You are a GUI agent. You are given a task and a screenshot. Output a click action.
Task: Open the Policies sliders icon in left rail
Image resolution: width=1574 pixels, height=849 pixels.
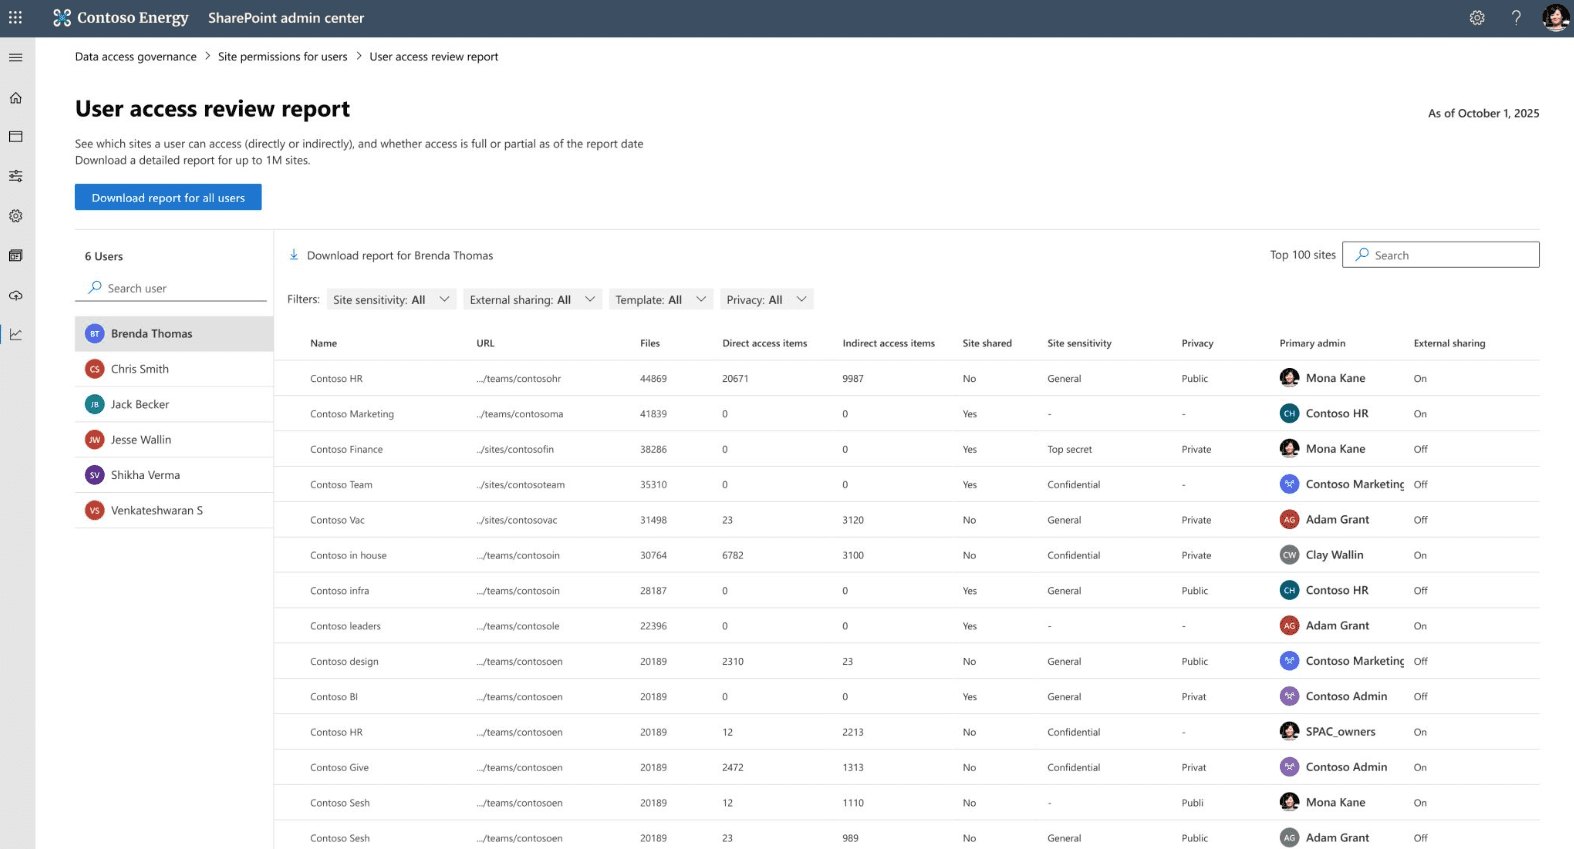point(15,176)
